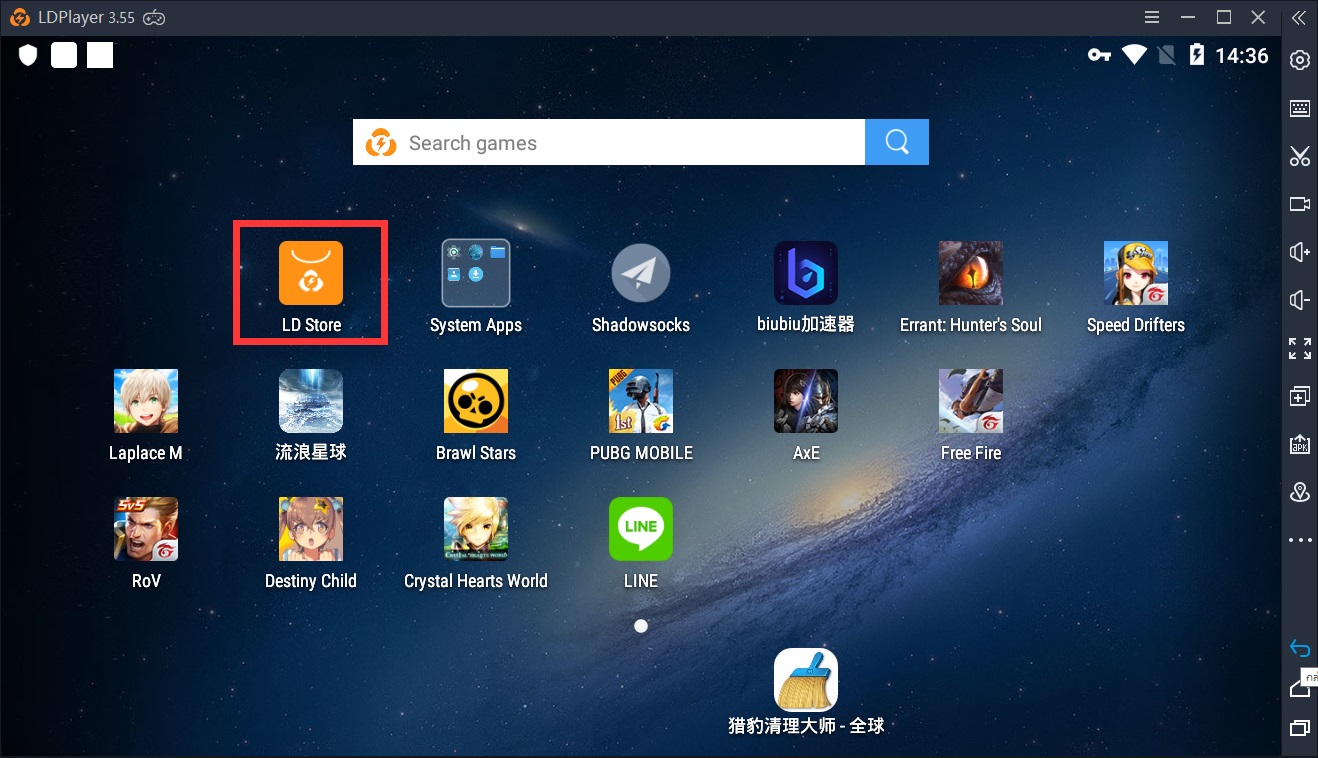Click the shield notification icon
This screenshot has height=758, width=1318.
[x=28, y=55]
